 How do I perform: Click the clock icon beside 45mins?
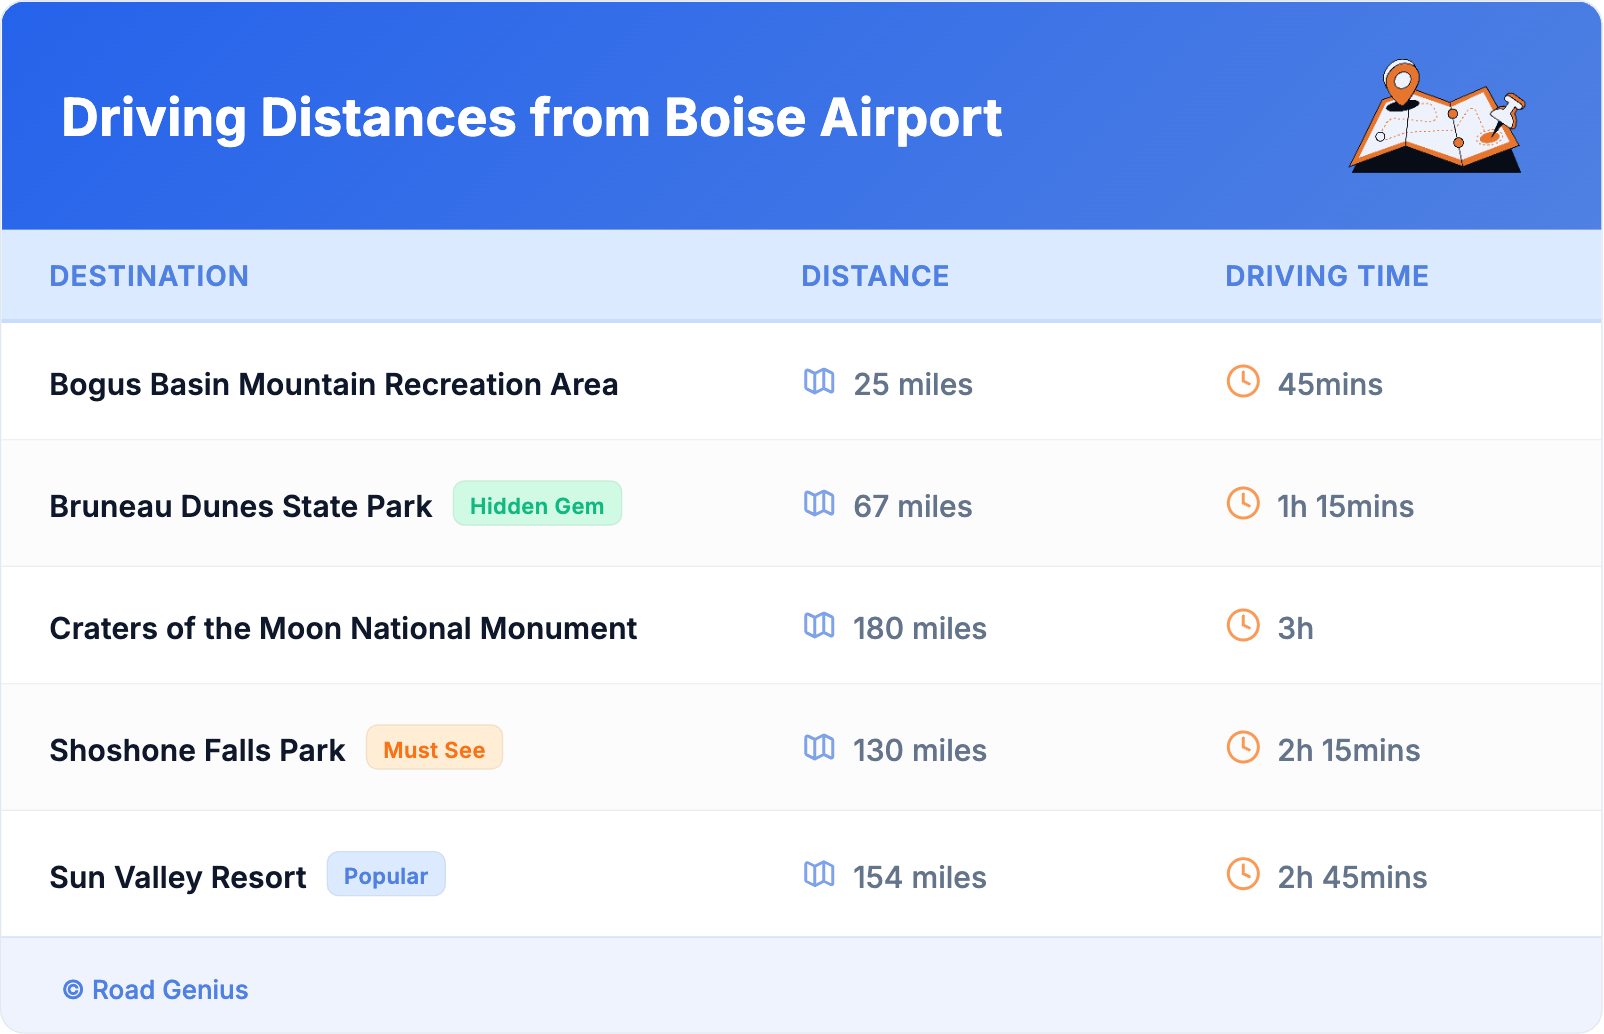1243,382
